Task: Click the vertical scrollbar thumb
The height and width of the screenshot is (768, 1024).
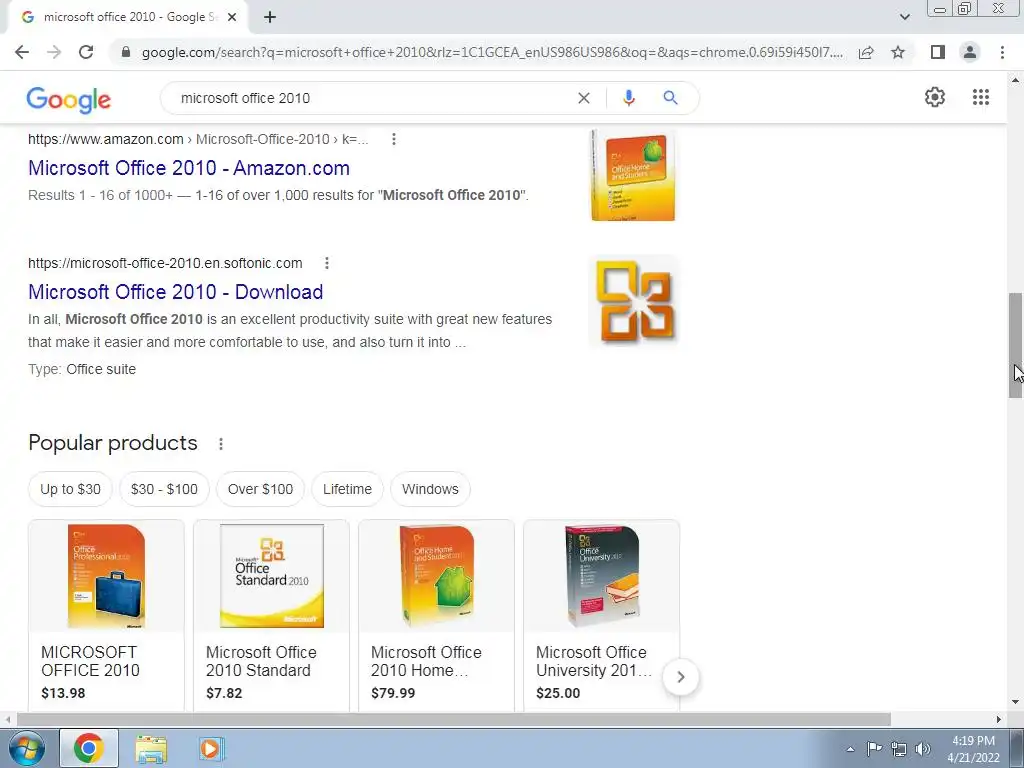Action: (x=1015, y=345)
